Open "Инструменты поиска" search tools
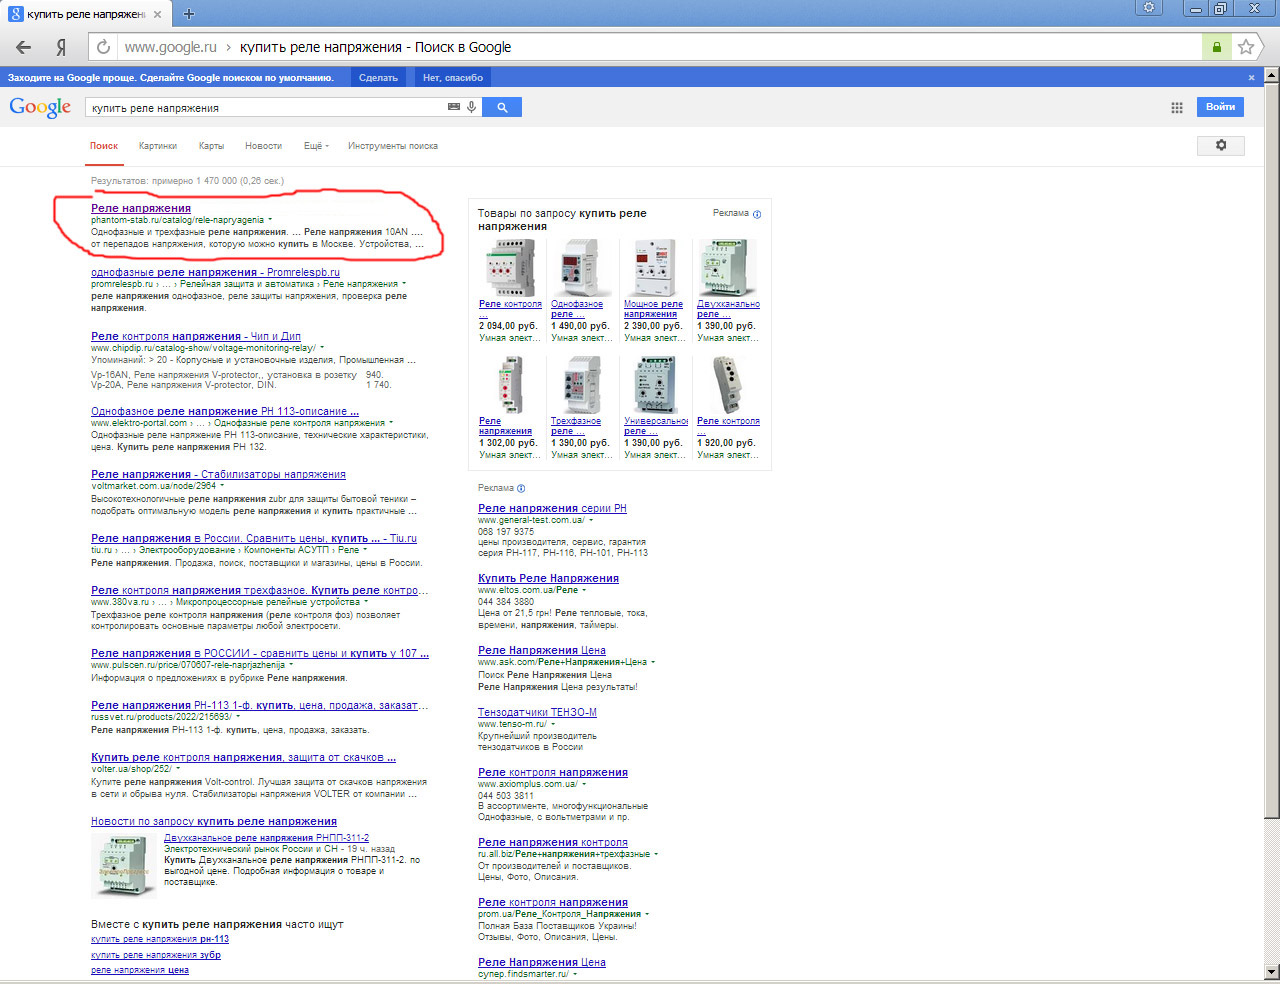The image size is (1280, 984). point(393,146)
